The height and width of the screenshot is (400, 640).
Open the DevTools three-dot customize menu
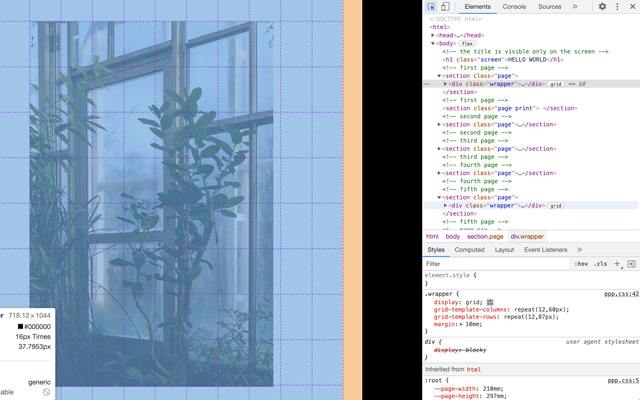617,7
